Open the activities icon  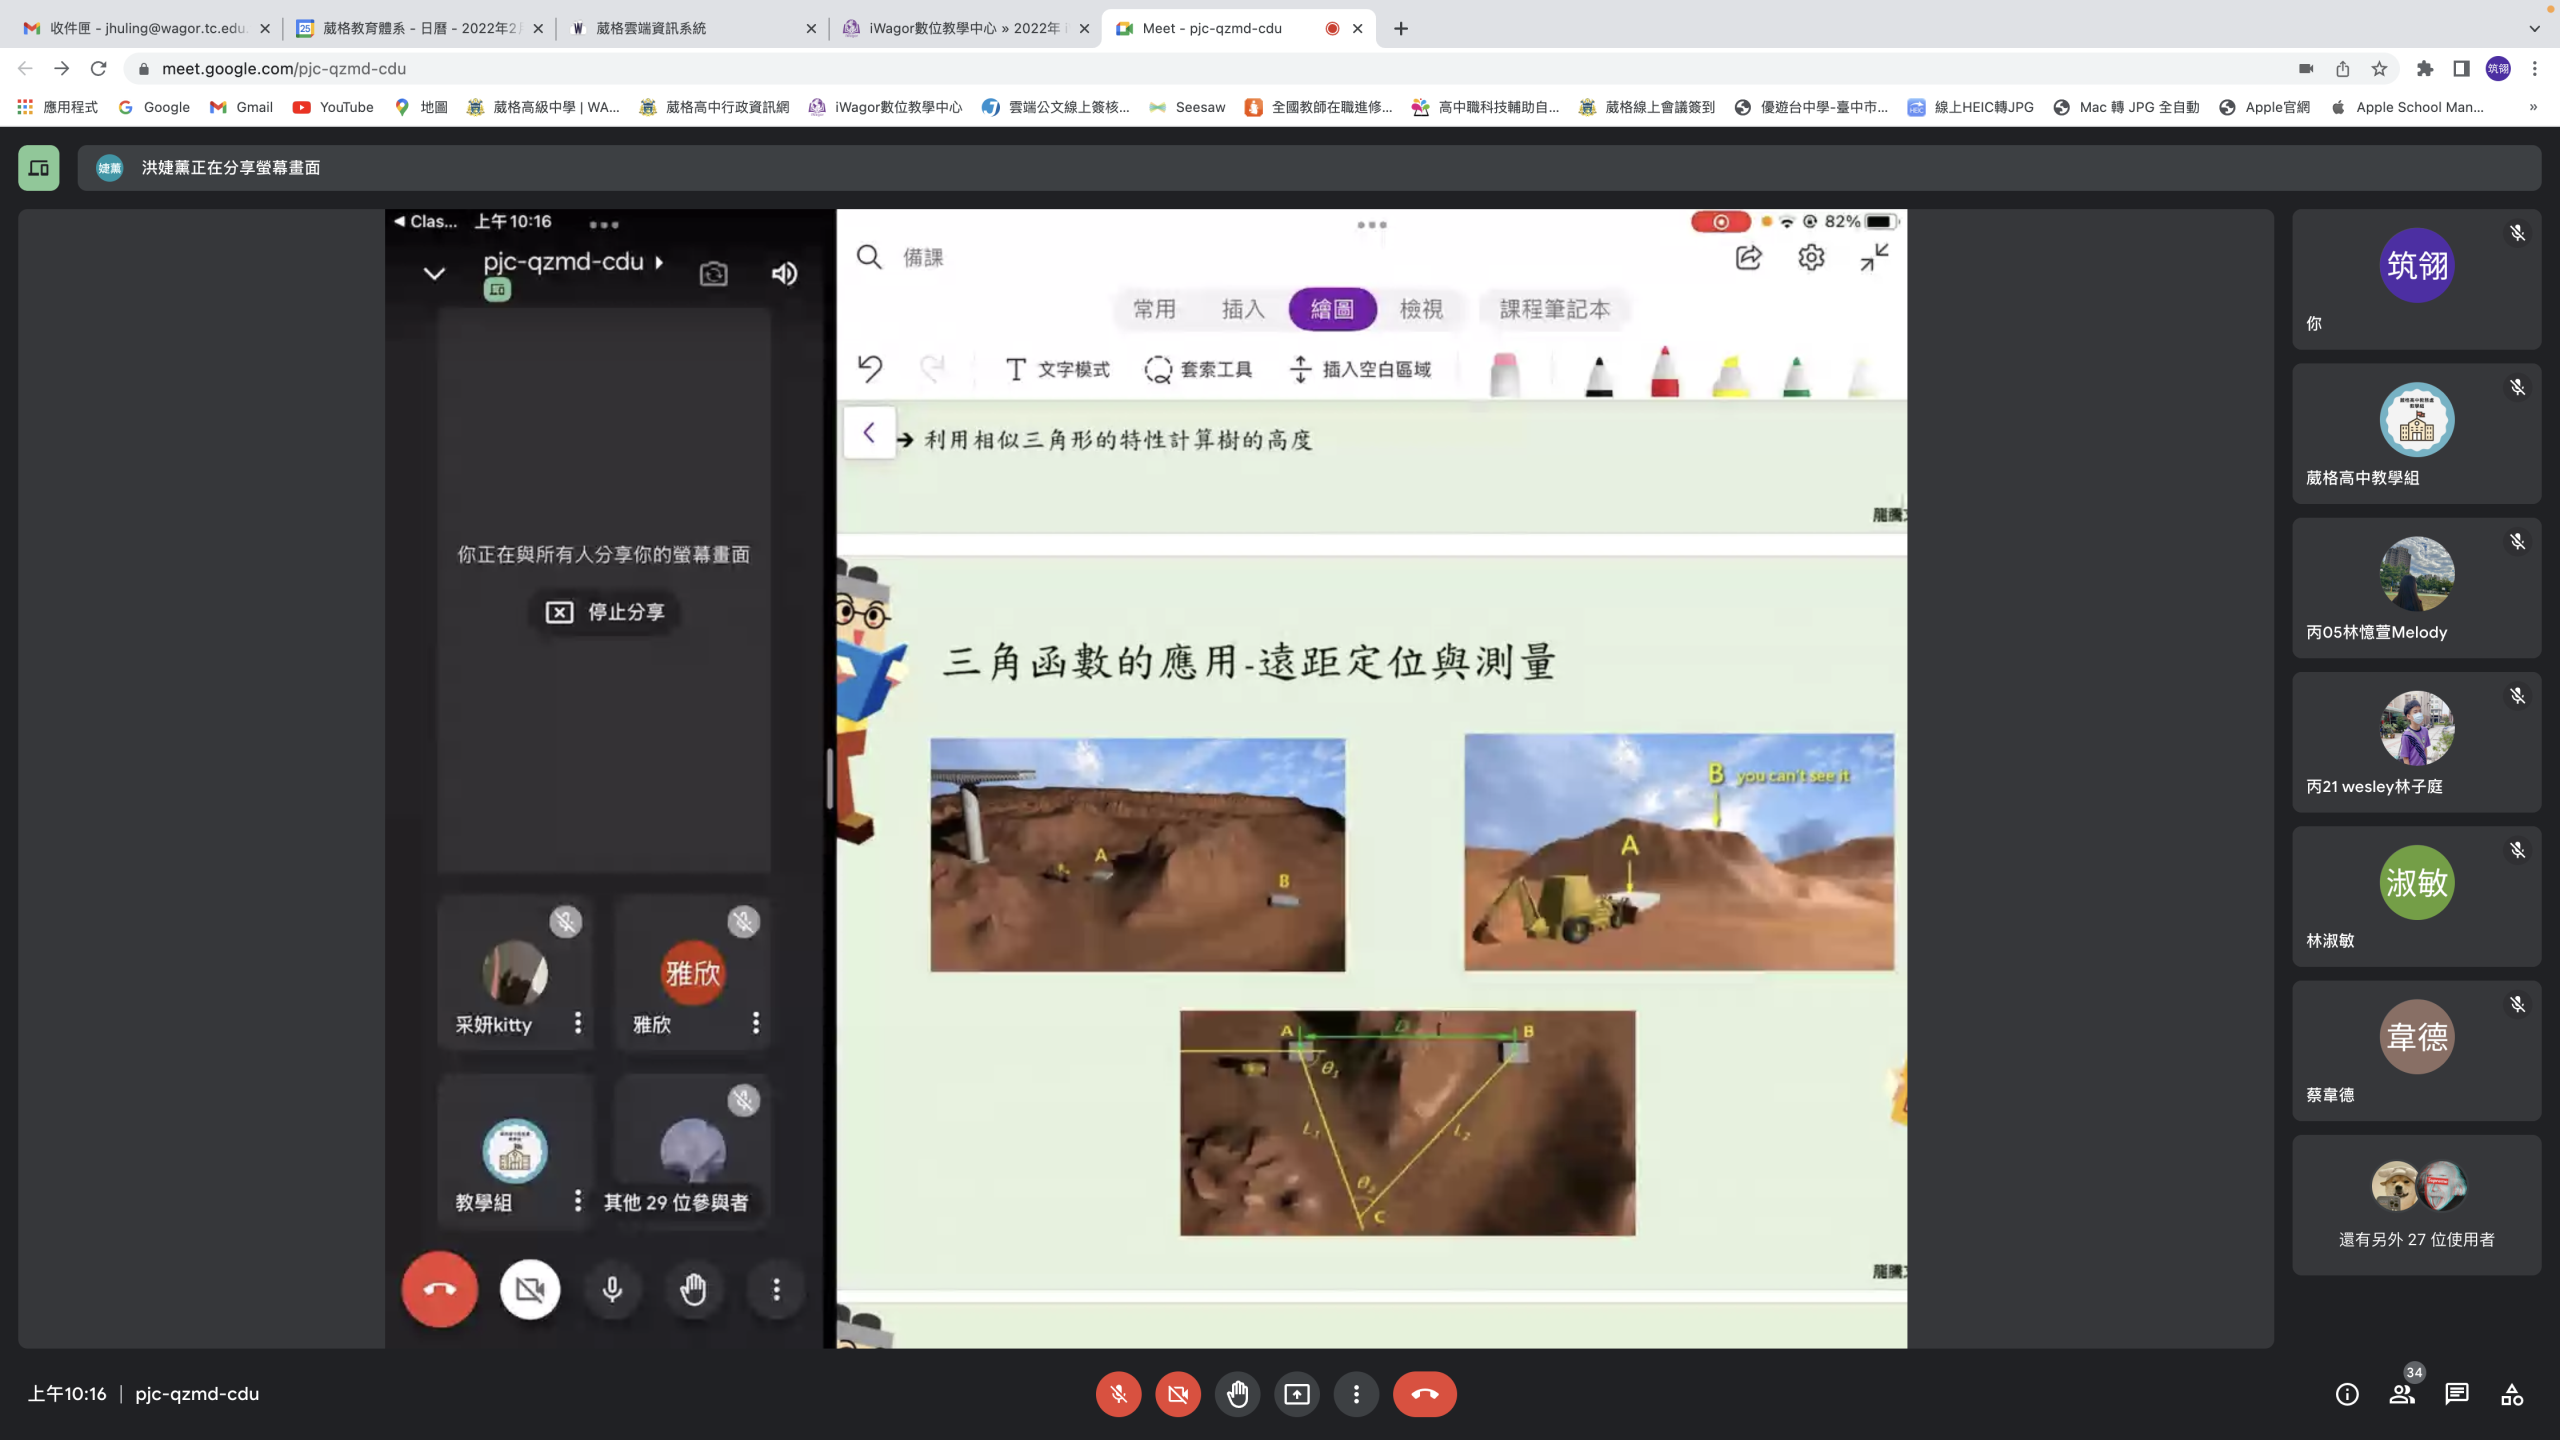click(x=2512, y=1394)
